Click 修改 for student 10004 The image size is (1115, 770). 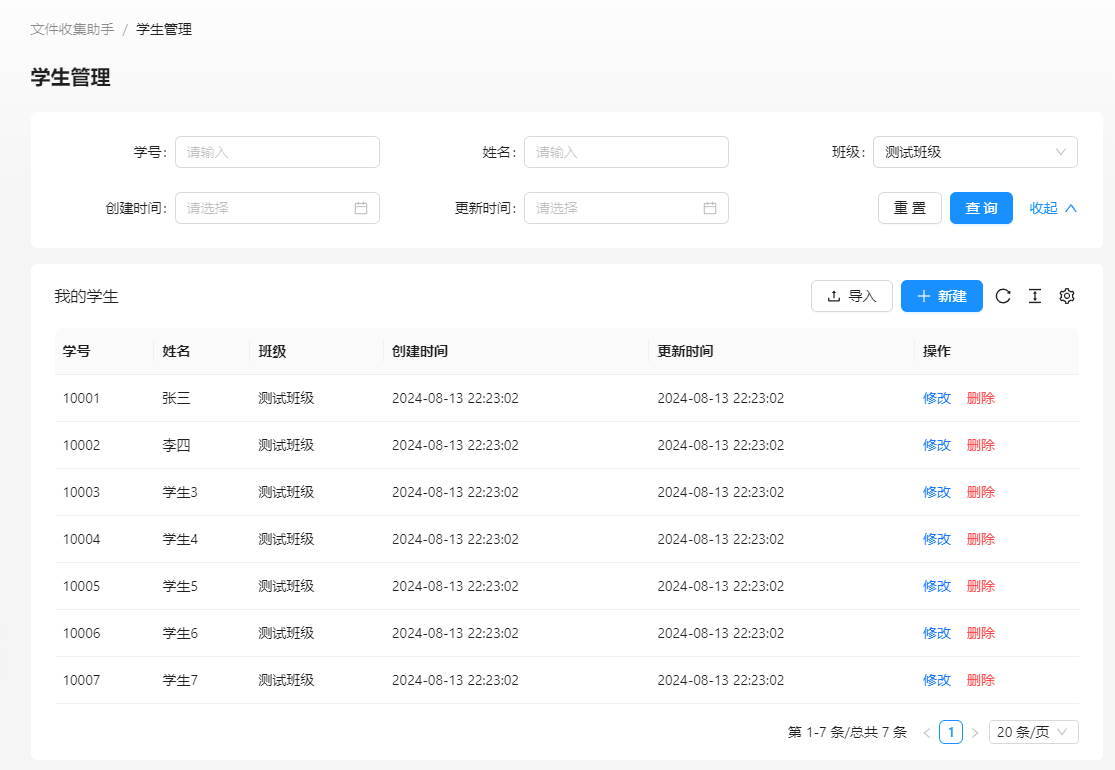937,539
